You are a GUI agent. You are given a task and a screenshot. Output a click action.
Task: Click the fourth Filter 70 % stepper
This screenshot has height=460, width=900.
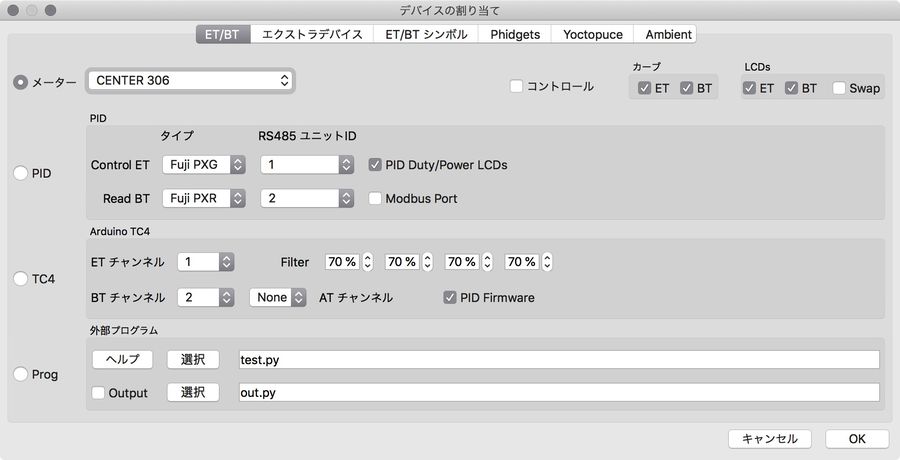click(548, 262)
